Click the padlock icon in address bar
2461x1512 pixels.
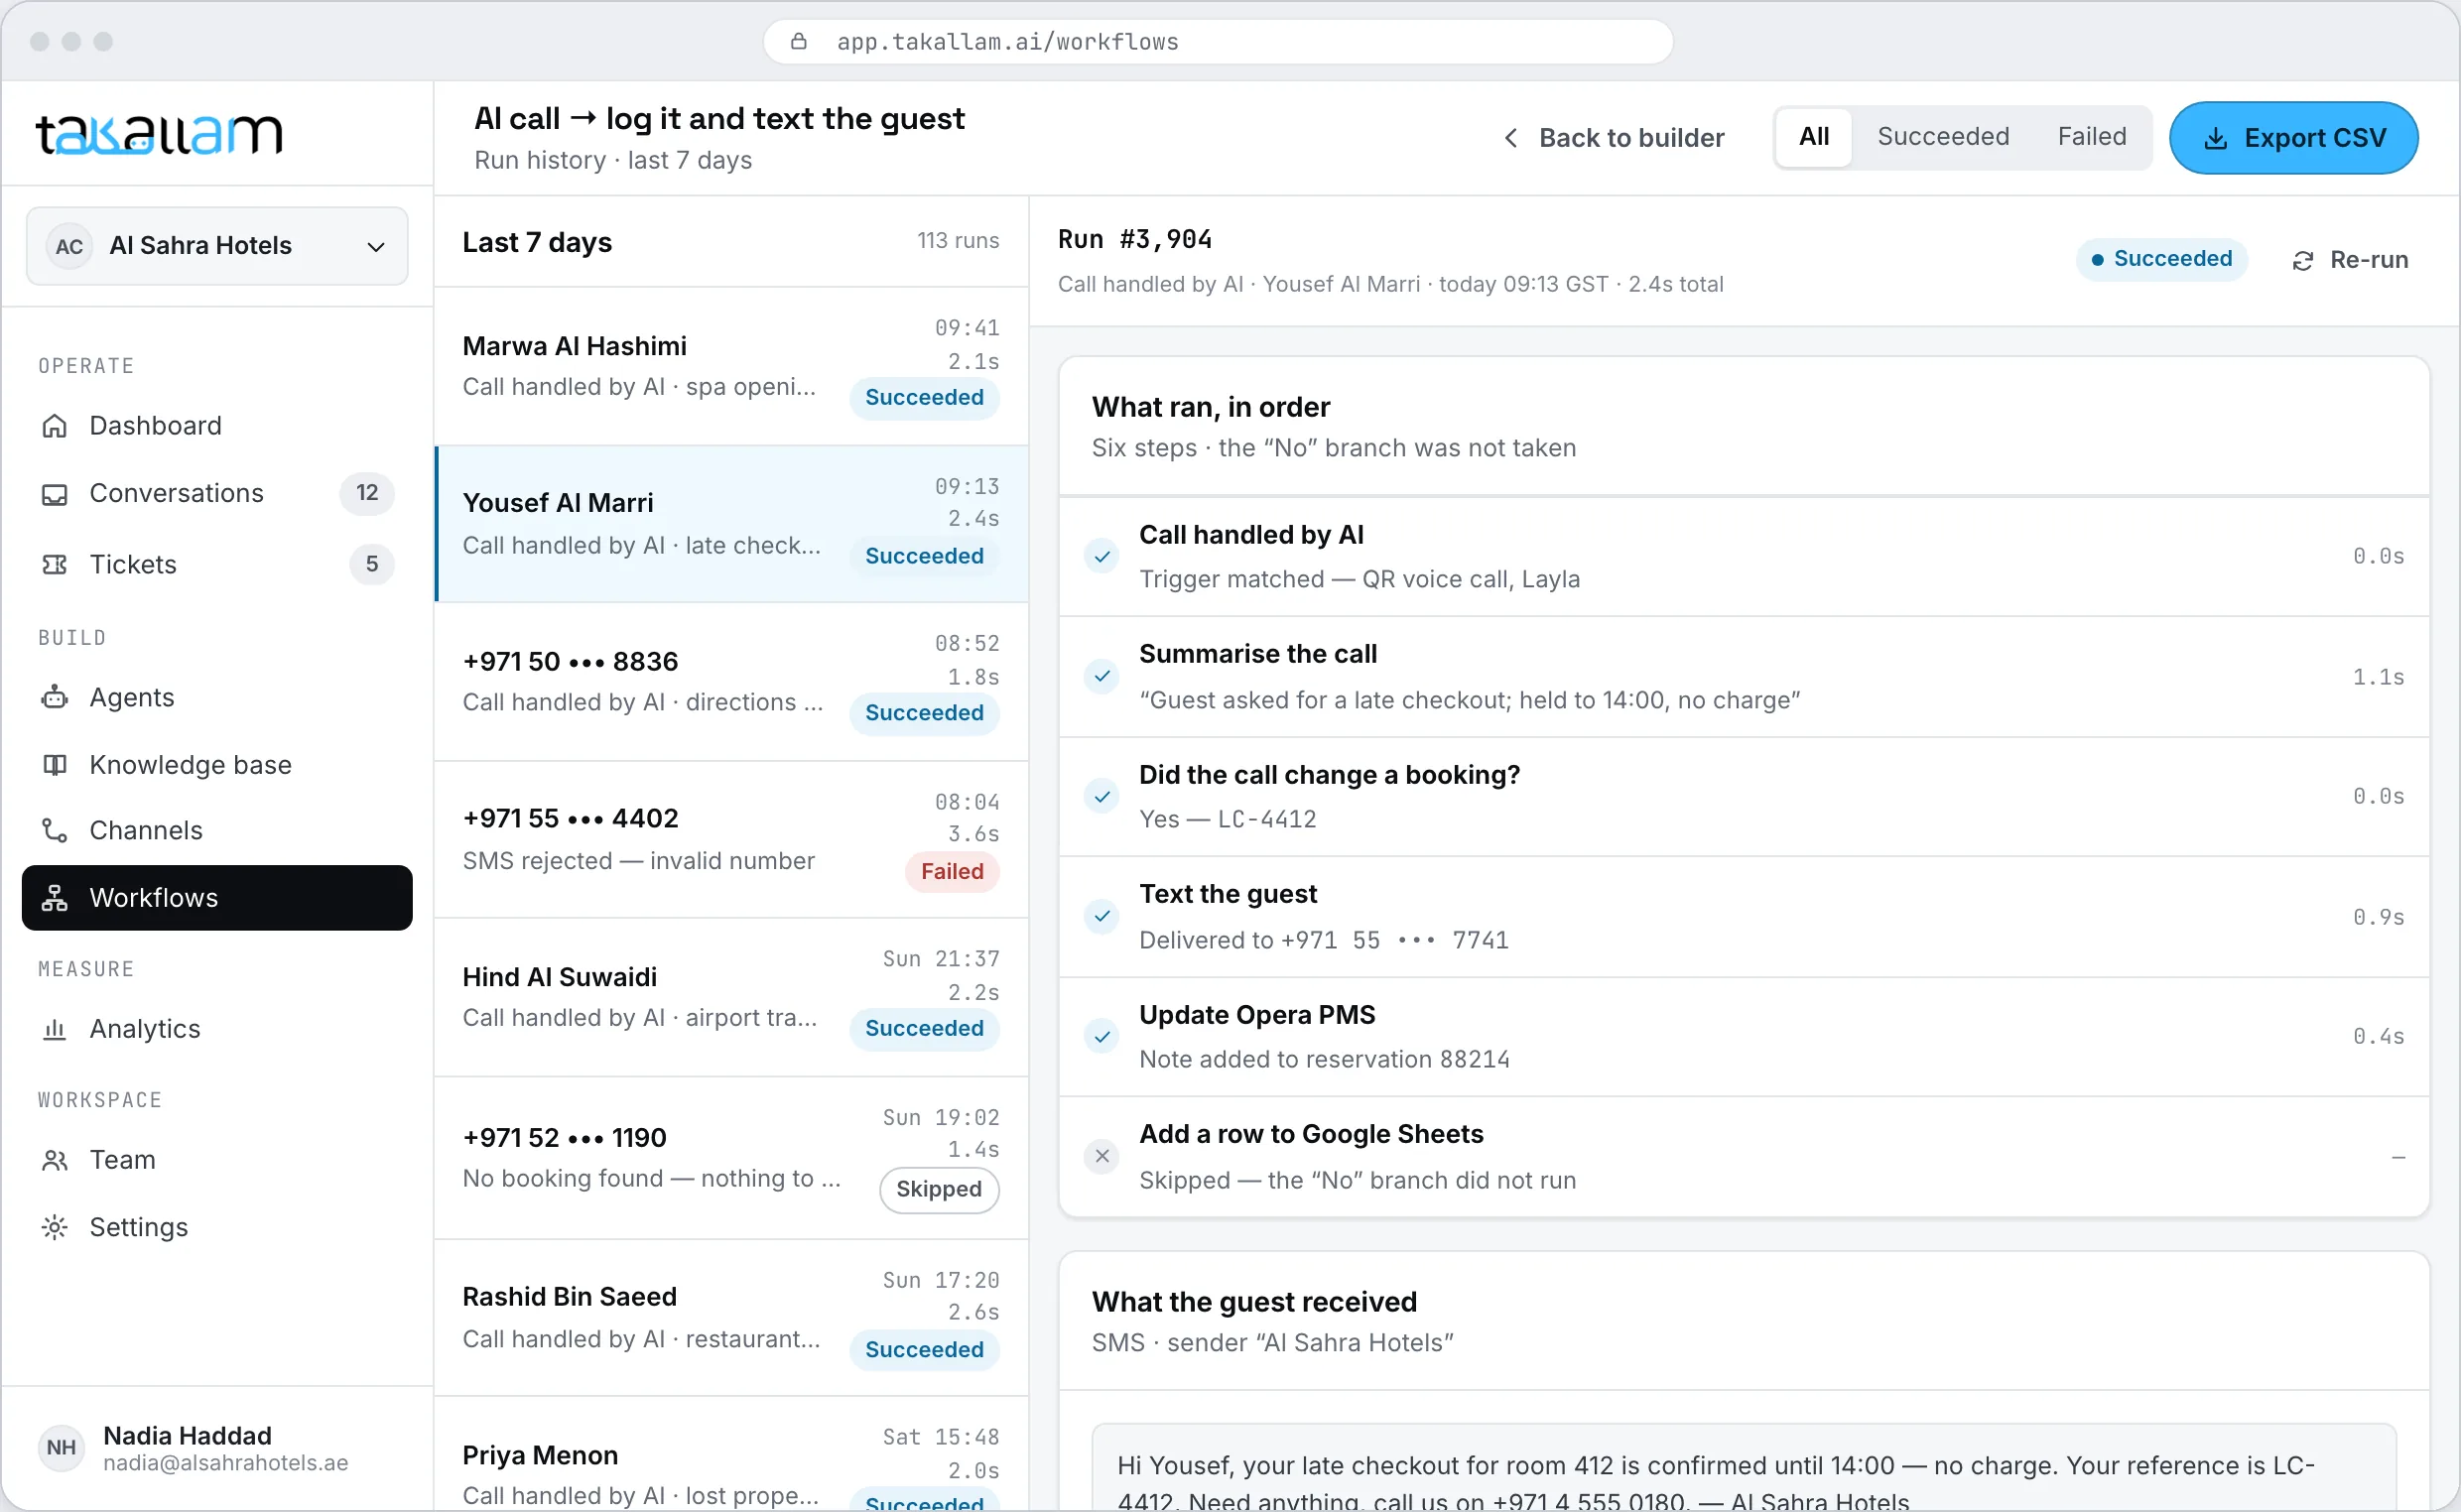click(799, 42)
